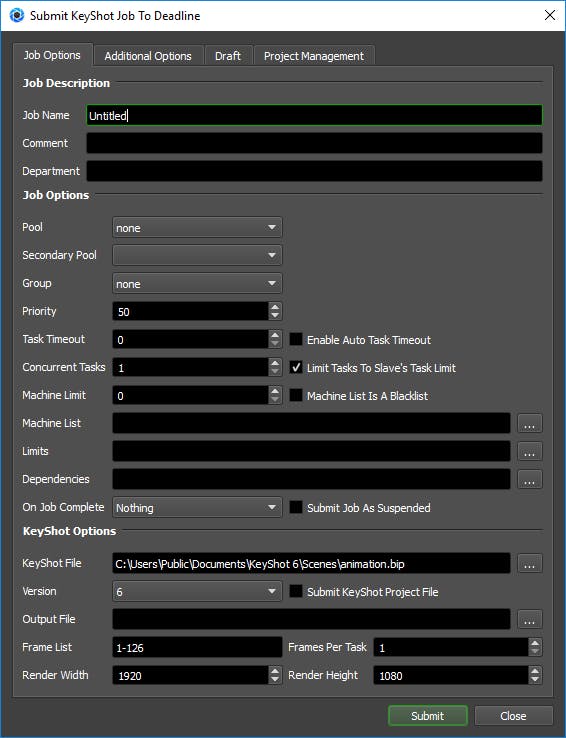
Task: Click the KeyShot File path field
Action: click(311, 563)
